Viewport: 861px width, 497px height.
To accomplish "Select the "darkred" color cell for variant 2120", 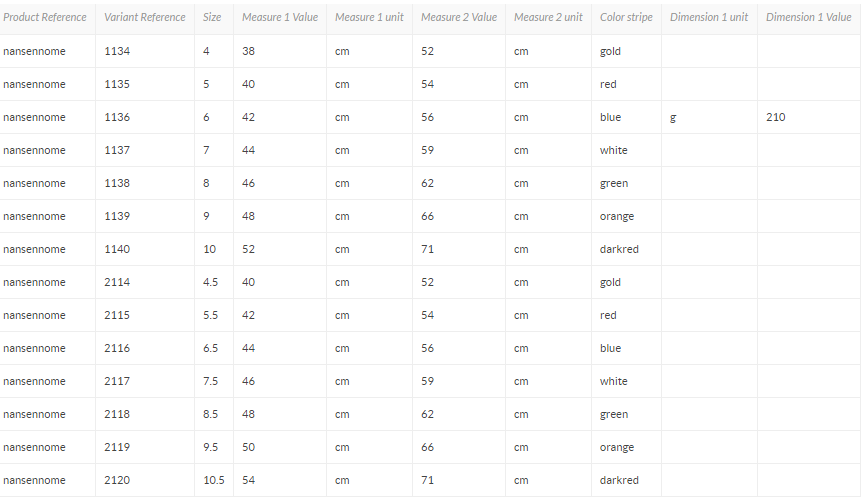I will coord(619,480).
